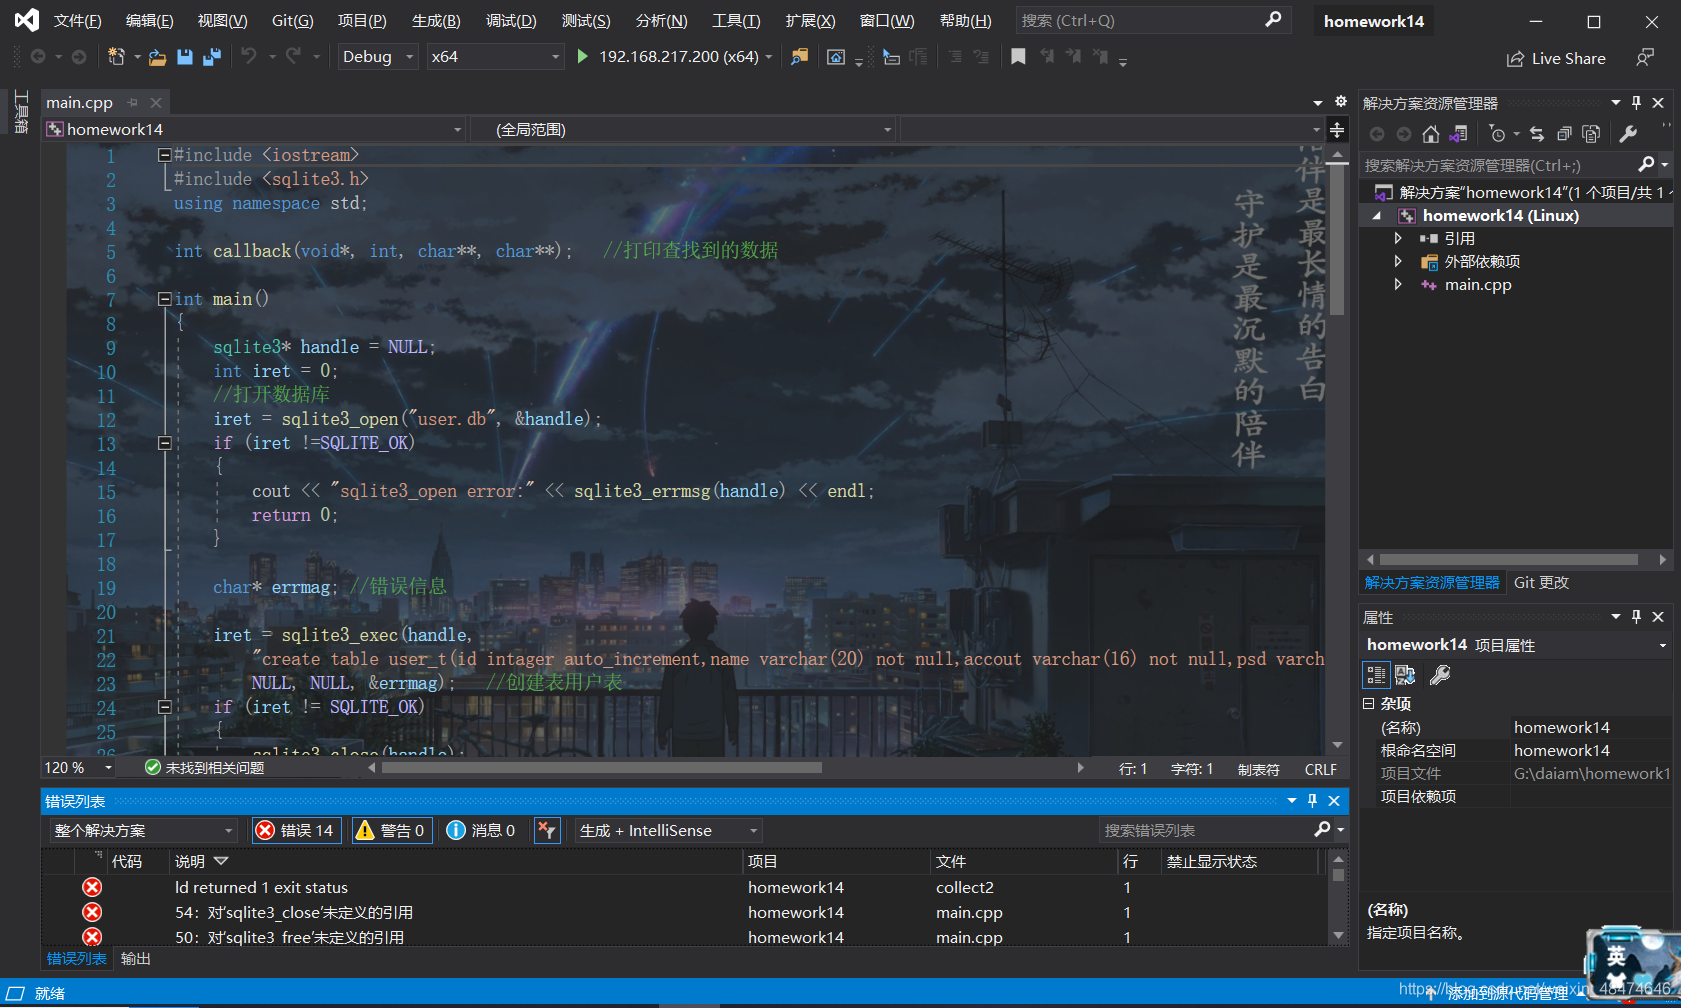The image size is (1681, 1008).
Task: Click the Open File folder icon
Action: click(157, 57)
